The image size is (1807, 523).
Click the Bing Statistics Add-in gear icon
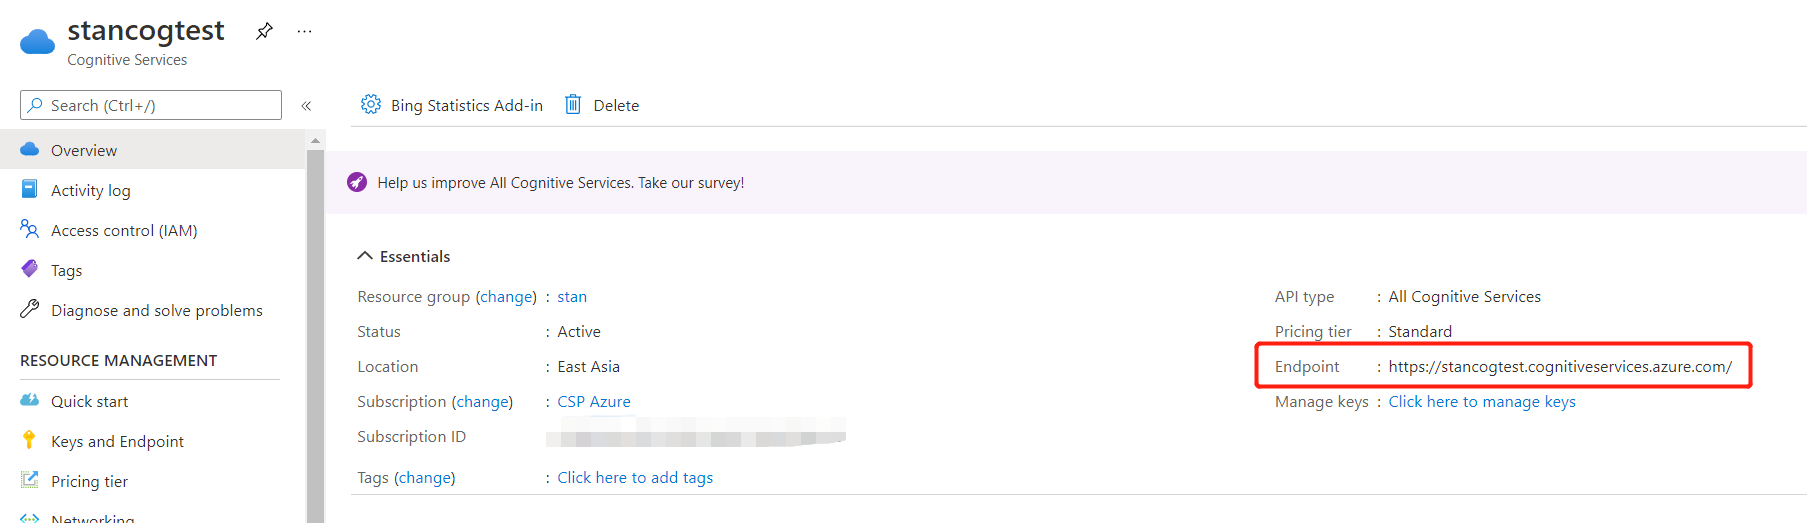pyautogui.click(x=371, y=105)
